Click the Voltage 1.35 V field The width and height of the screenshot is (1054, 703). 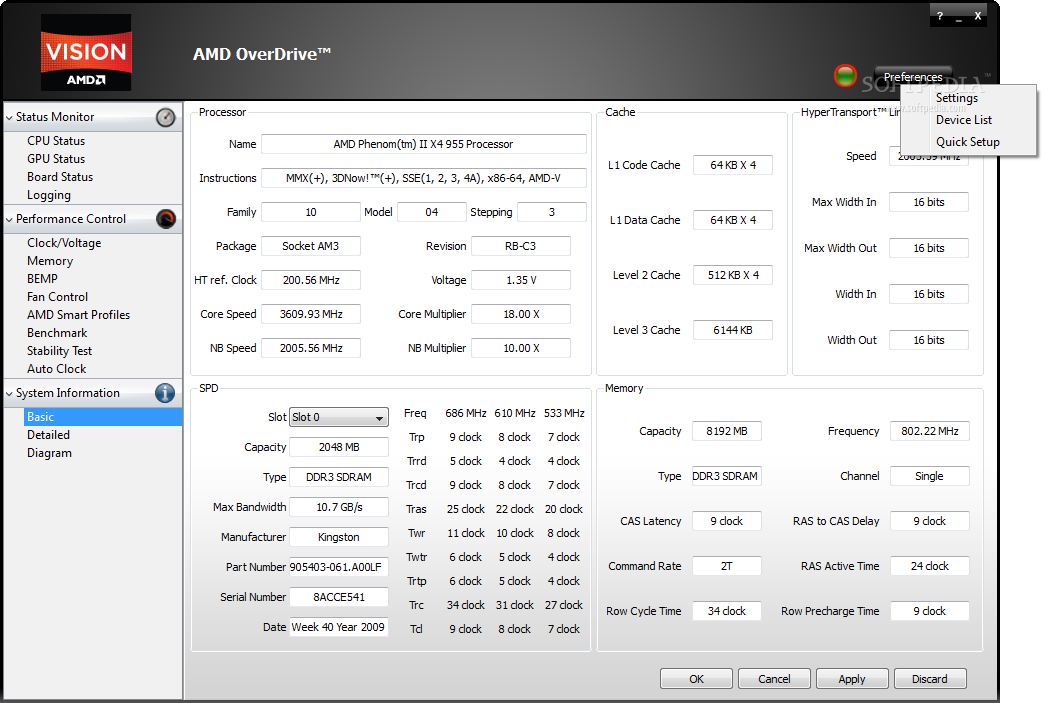click(x=521, y=280)
